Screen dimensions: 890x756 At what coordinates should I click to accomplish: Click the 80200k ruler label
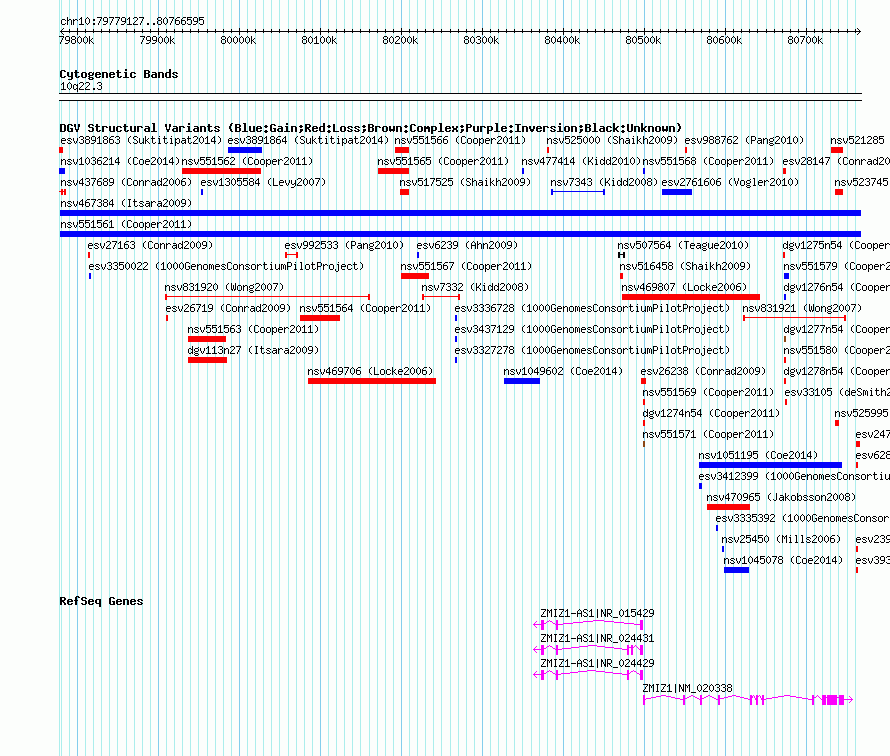(x=400, y=40)
